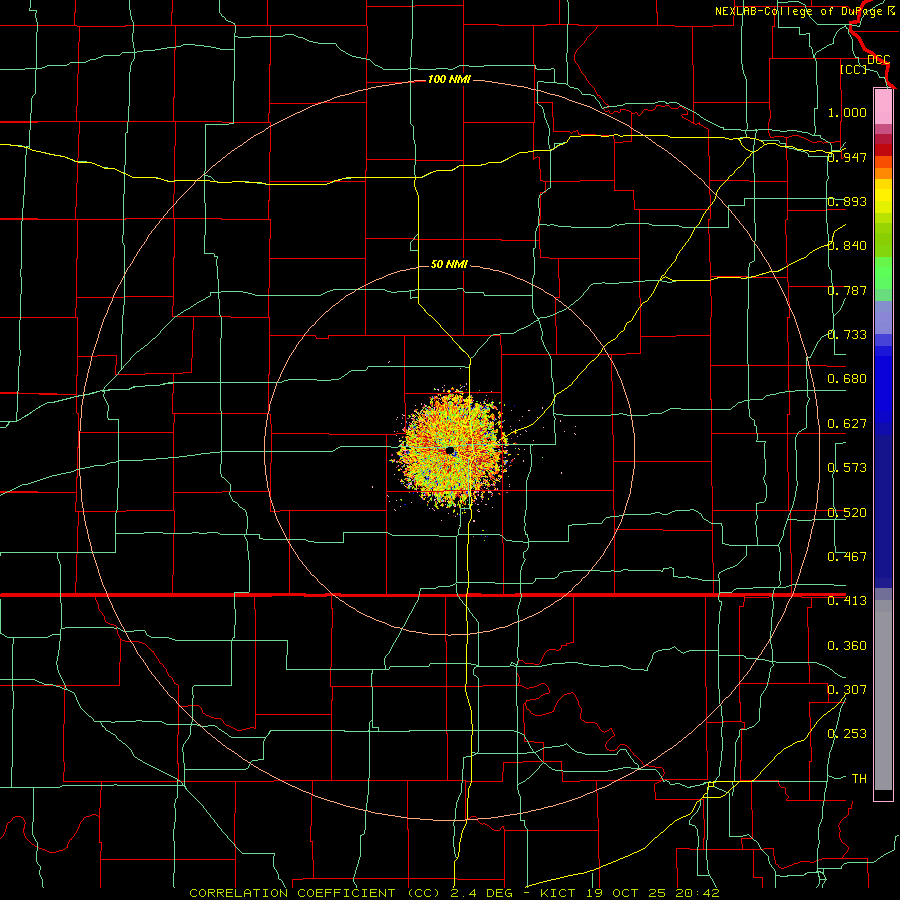
Task: Select the 0.733 legend value
Action: click(x=847, y=335)
